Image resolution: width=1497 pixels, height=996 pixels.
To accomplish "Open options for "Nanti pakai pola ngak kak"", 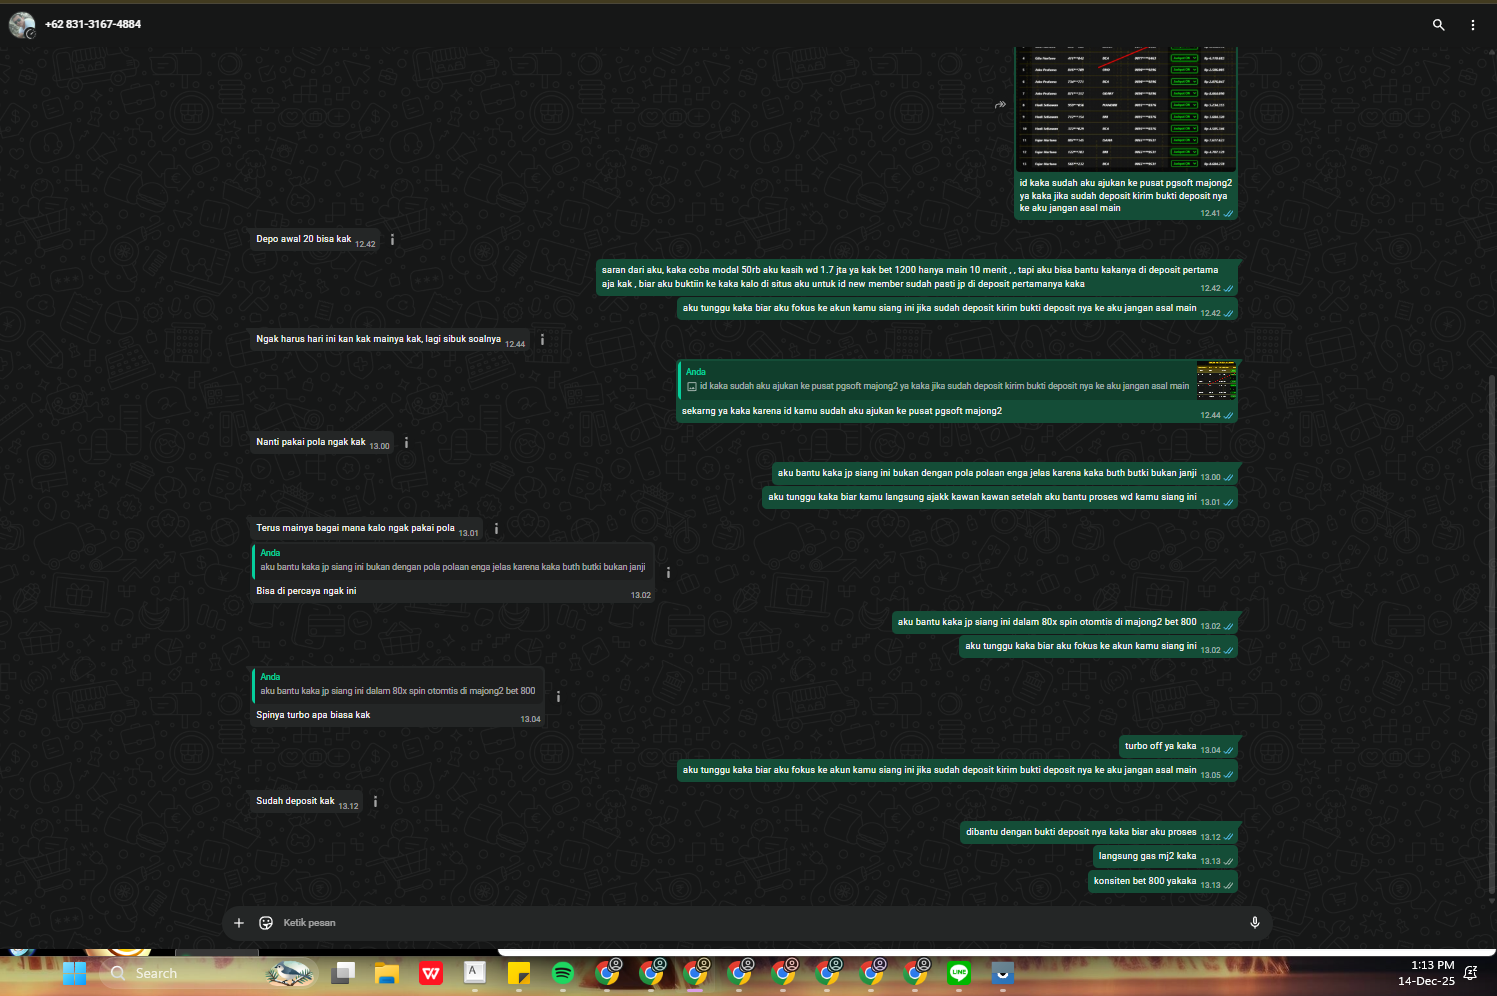I will [x=406, y=443].
